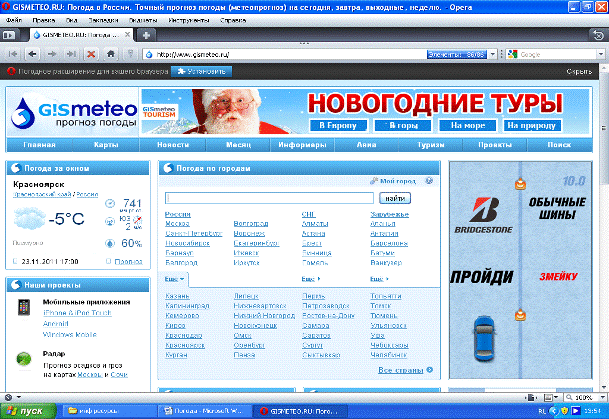This screenshot has width=609, height=419.
Task: Open the iPhone & iPod Touch link
Action: (x=77, y=313)
